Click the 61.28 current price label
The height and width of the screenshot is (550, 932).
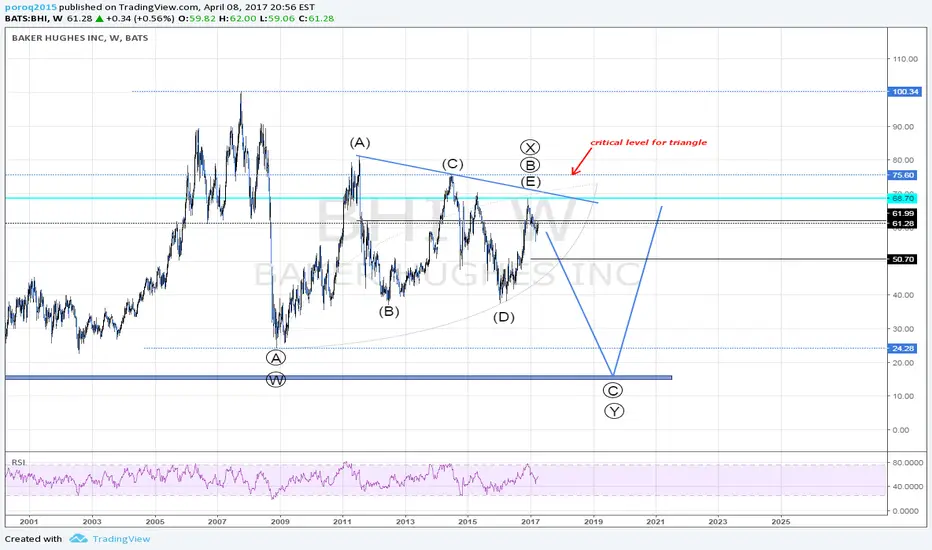tap(902, 224)
